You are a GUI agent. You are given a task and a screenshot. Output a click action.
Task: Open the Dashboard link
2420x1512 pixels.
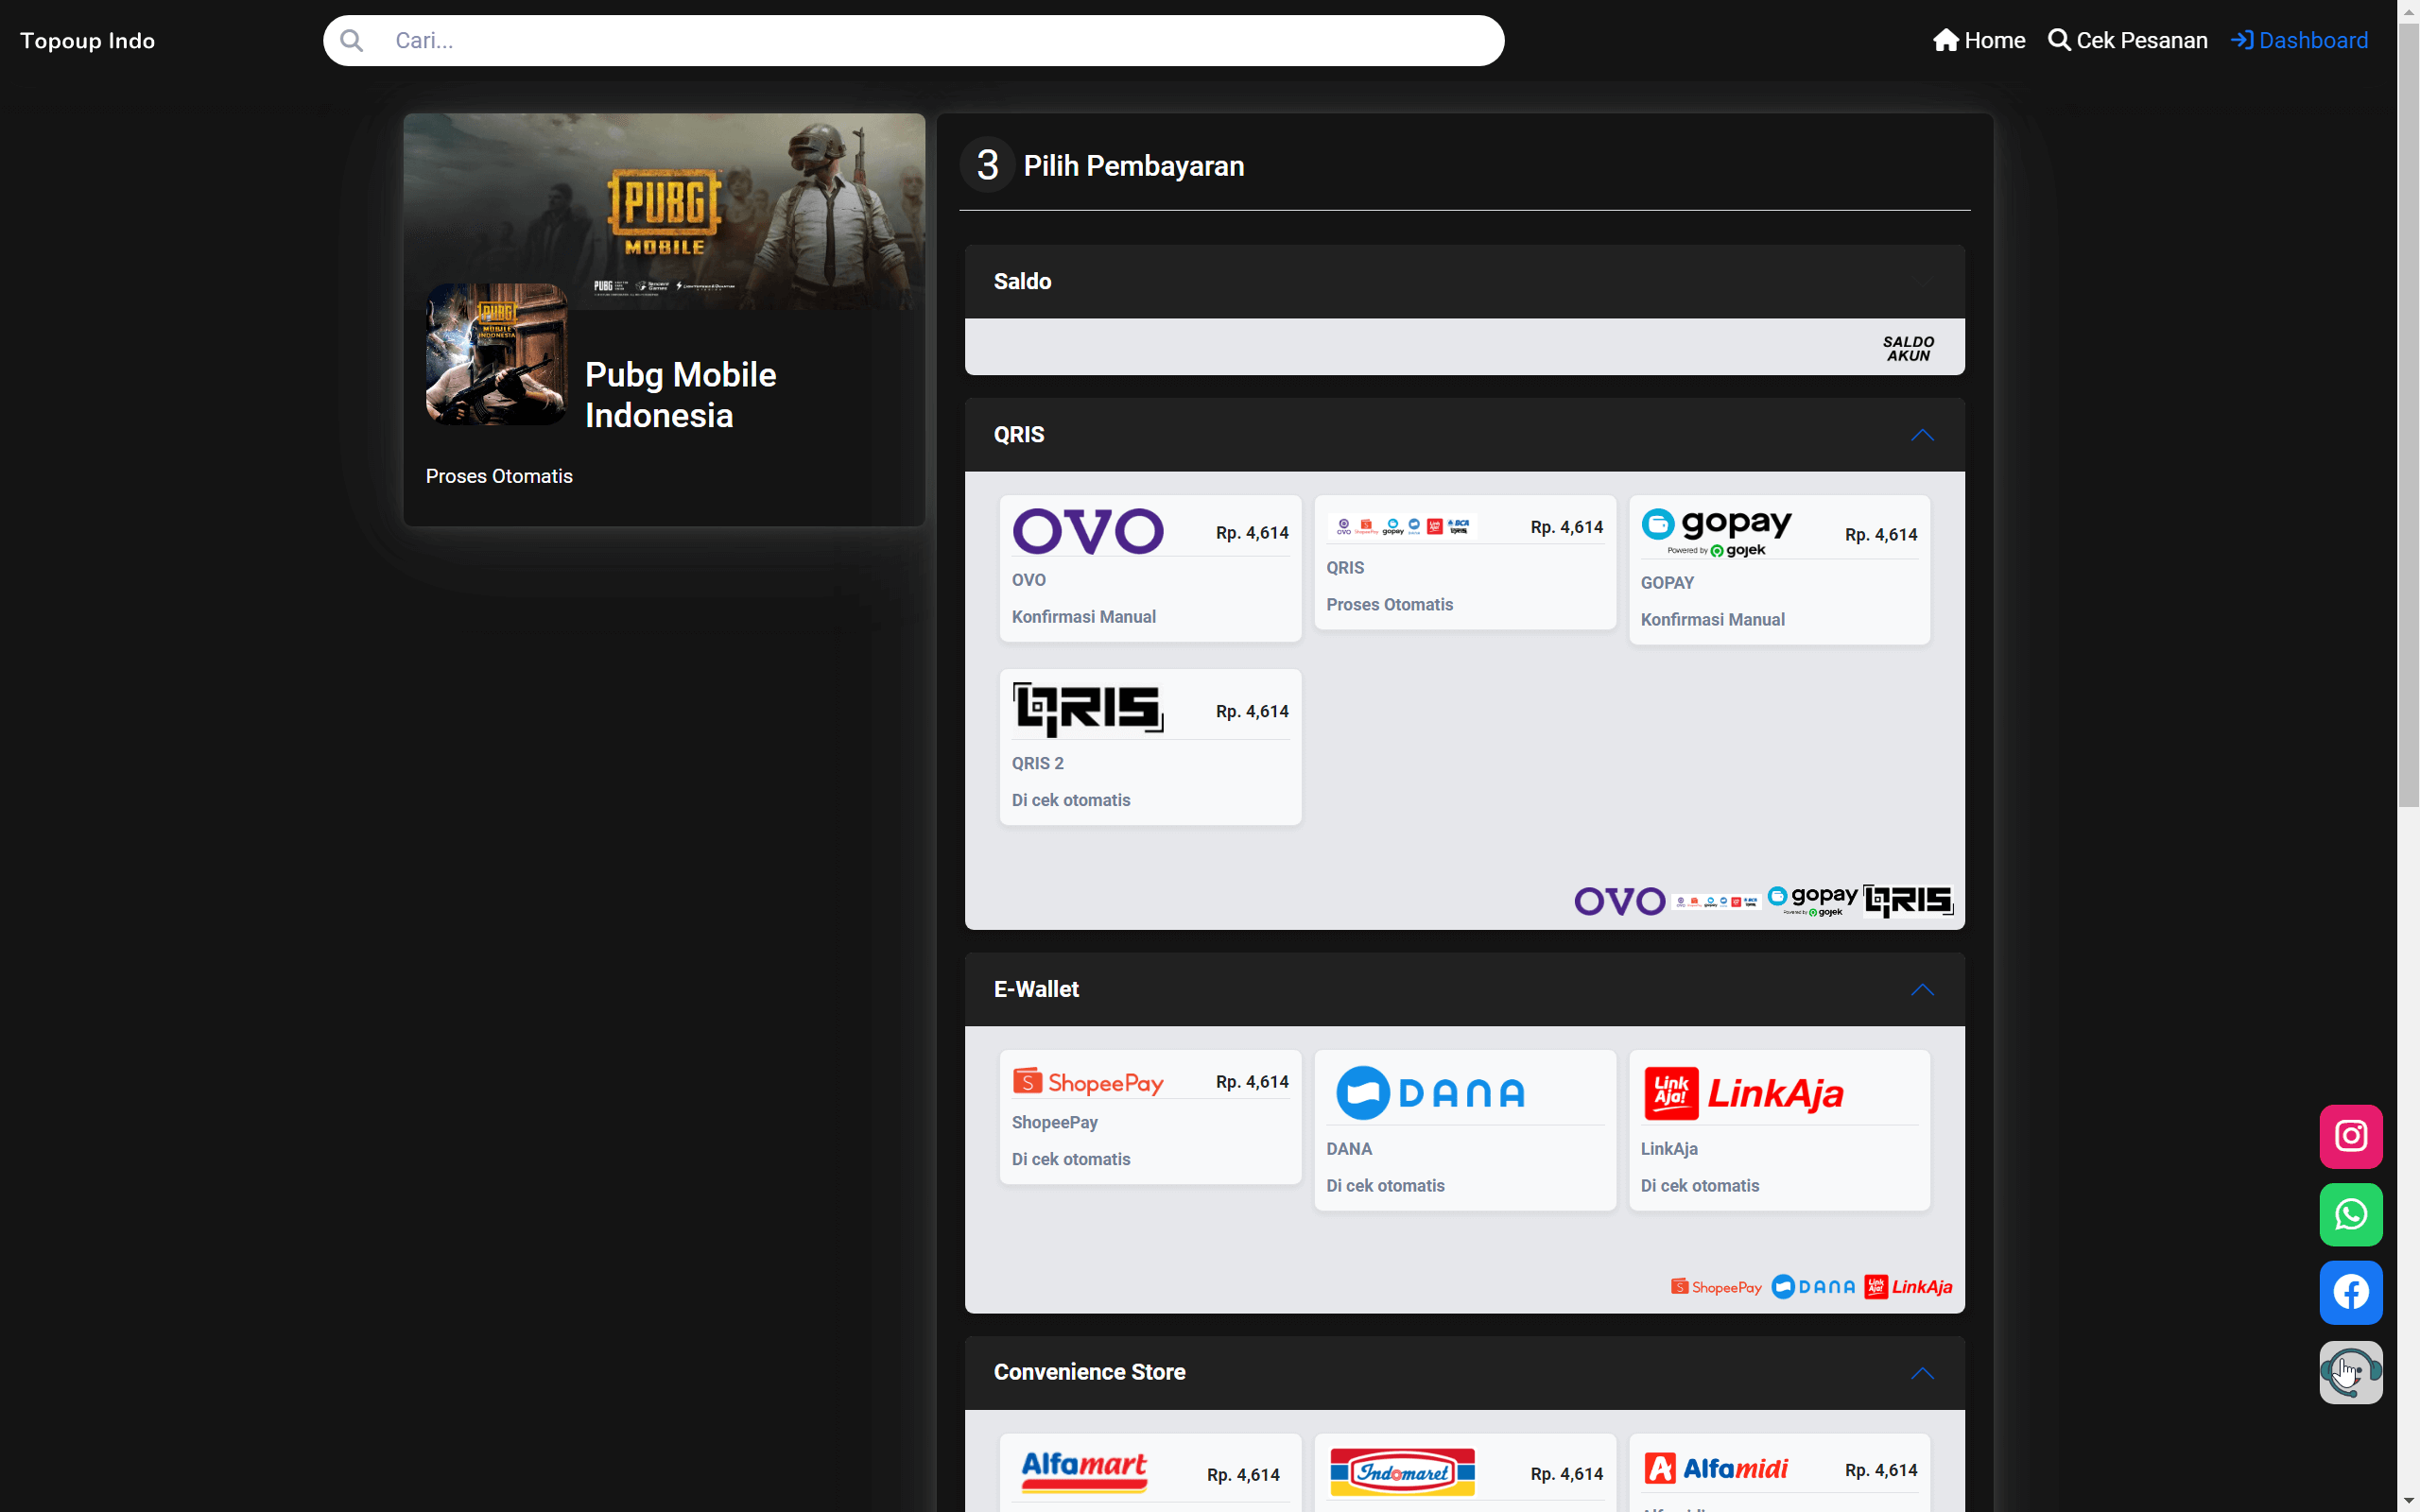coord(2299,40)
